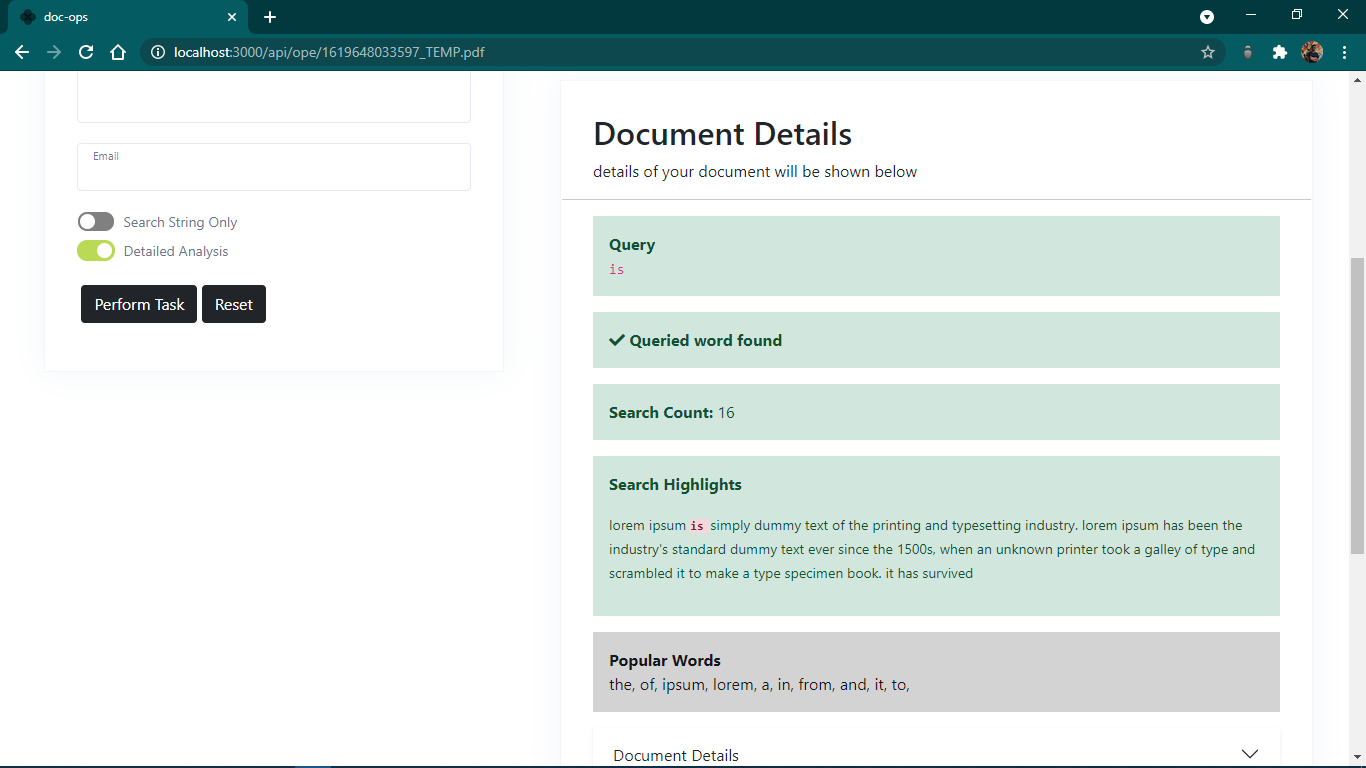Click the address bar URL
This screenshot has height=768, width=1366.
(x=329, y=52)
